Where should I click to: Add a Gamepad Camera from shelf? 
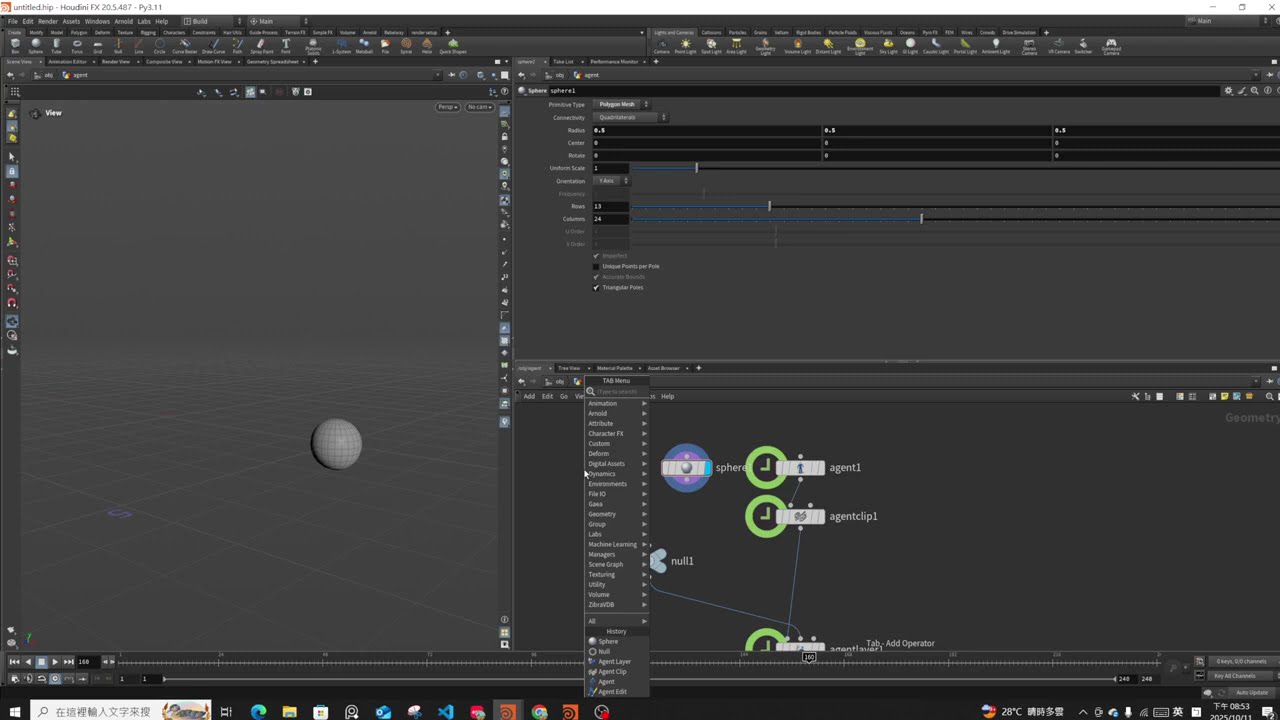coord(1111,47)
